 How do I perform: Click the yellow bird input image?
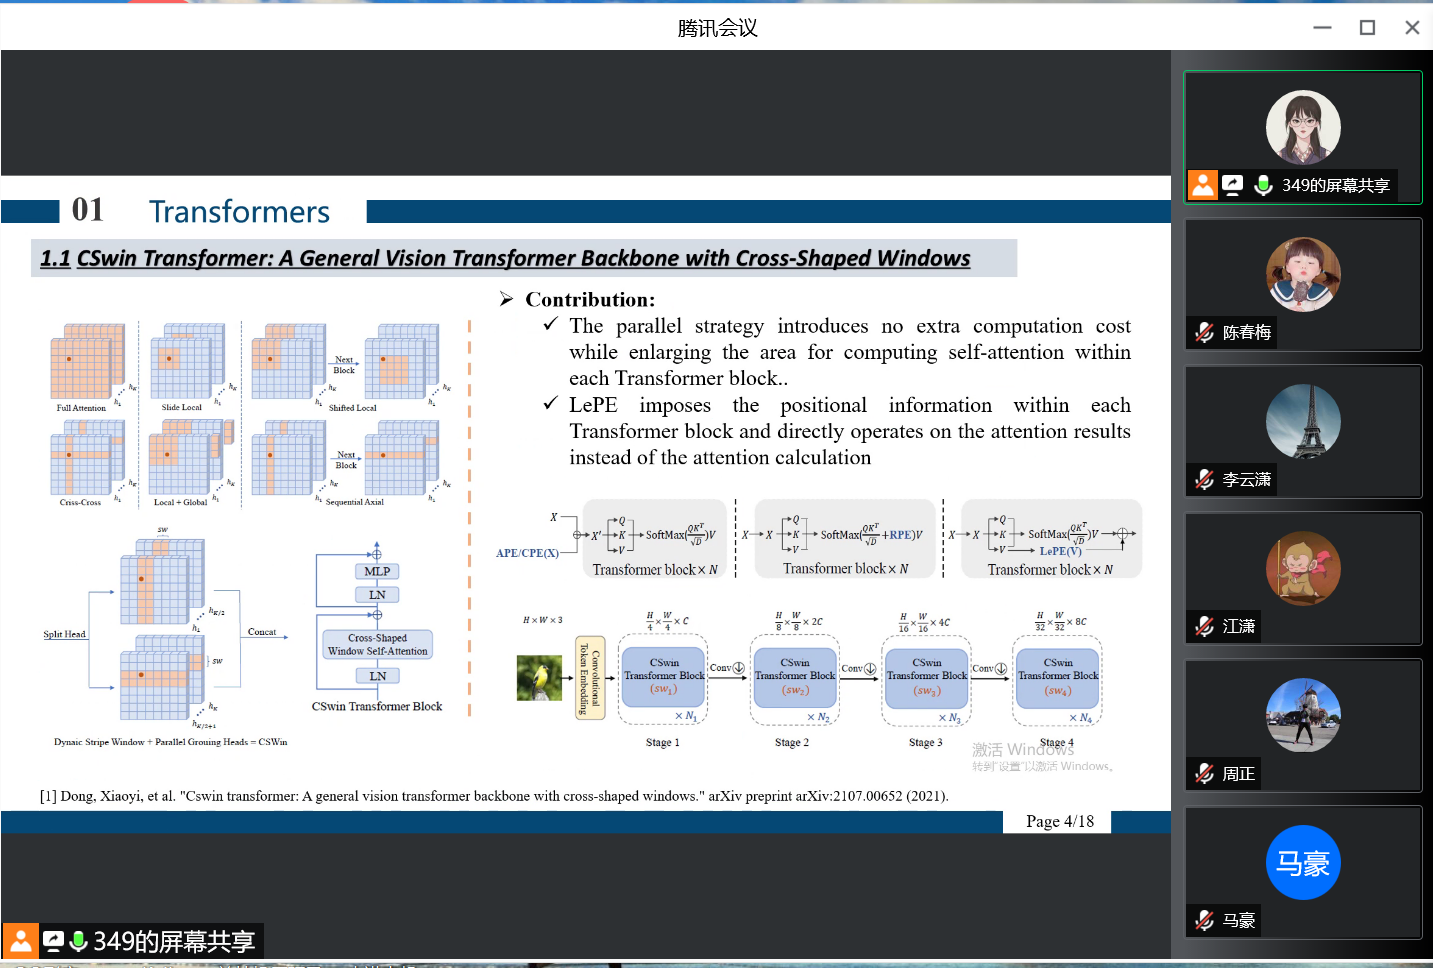539,677
